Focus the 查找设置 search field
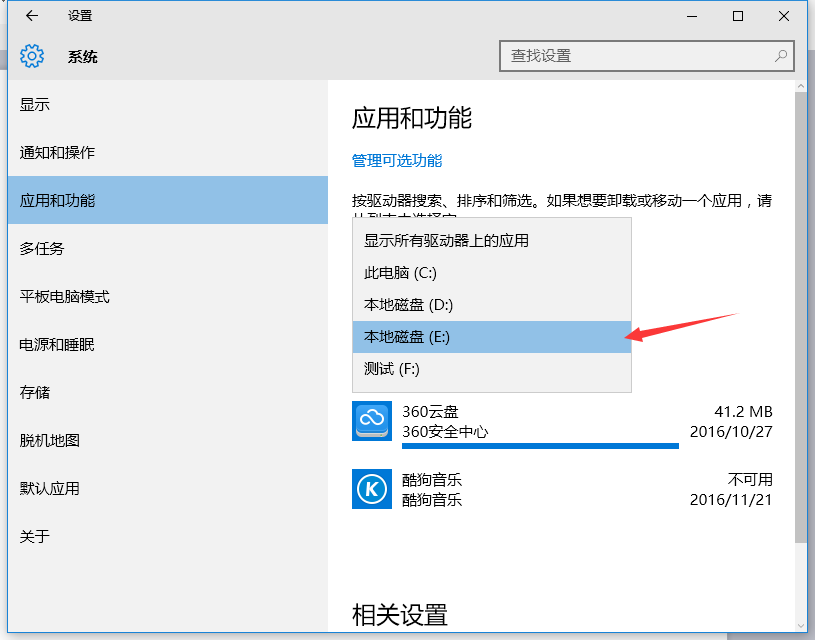815x640 pixels. click(647, 56)
